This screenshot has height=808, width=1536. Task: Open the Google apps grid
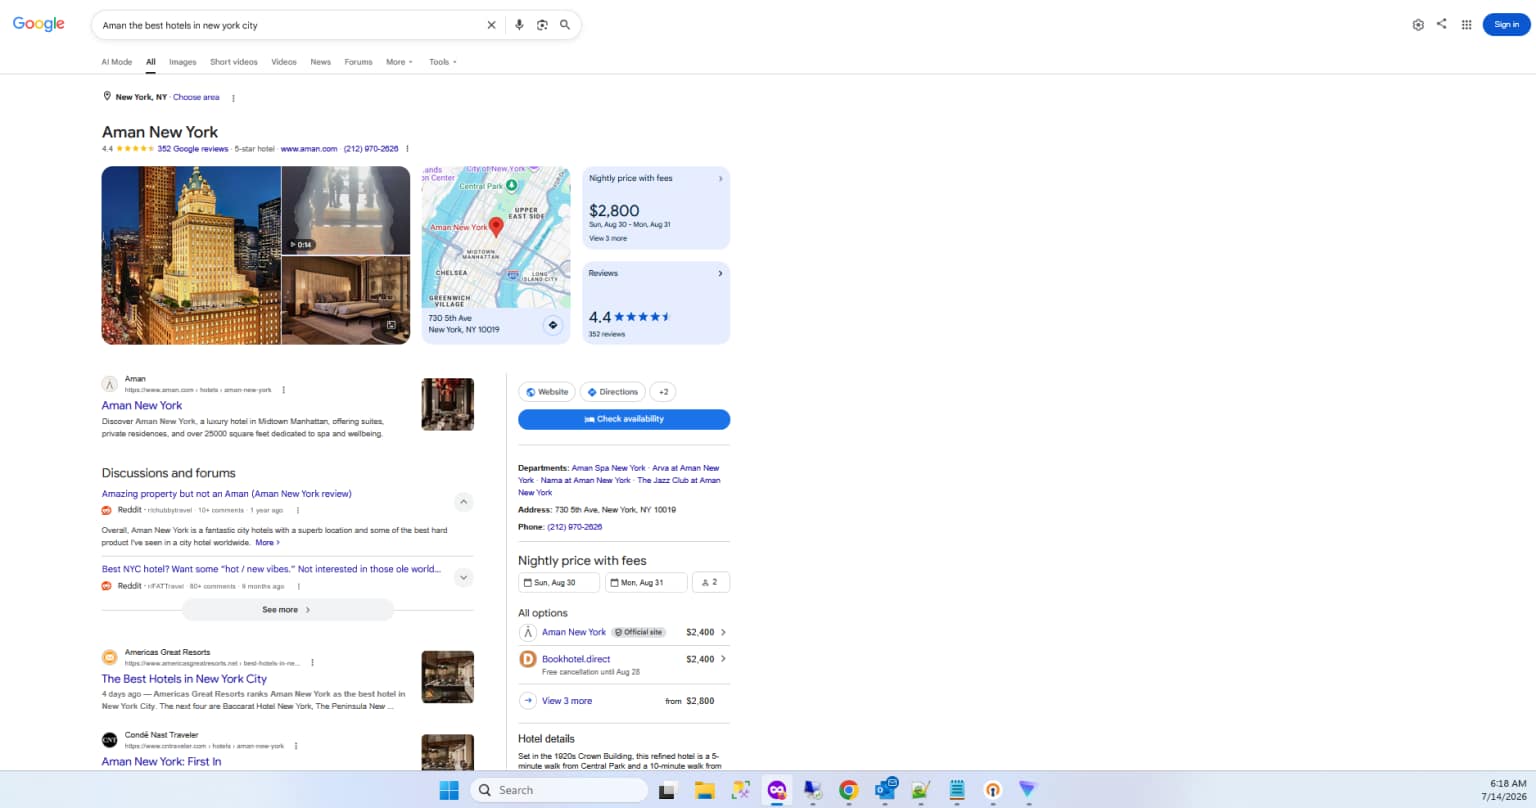(1466, 25)
